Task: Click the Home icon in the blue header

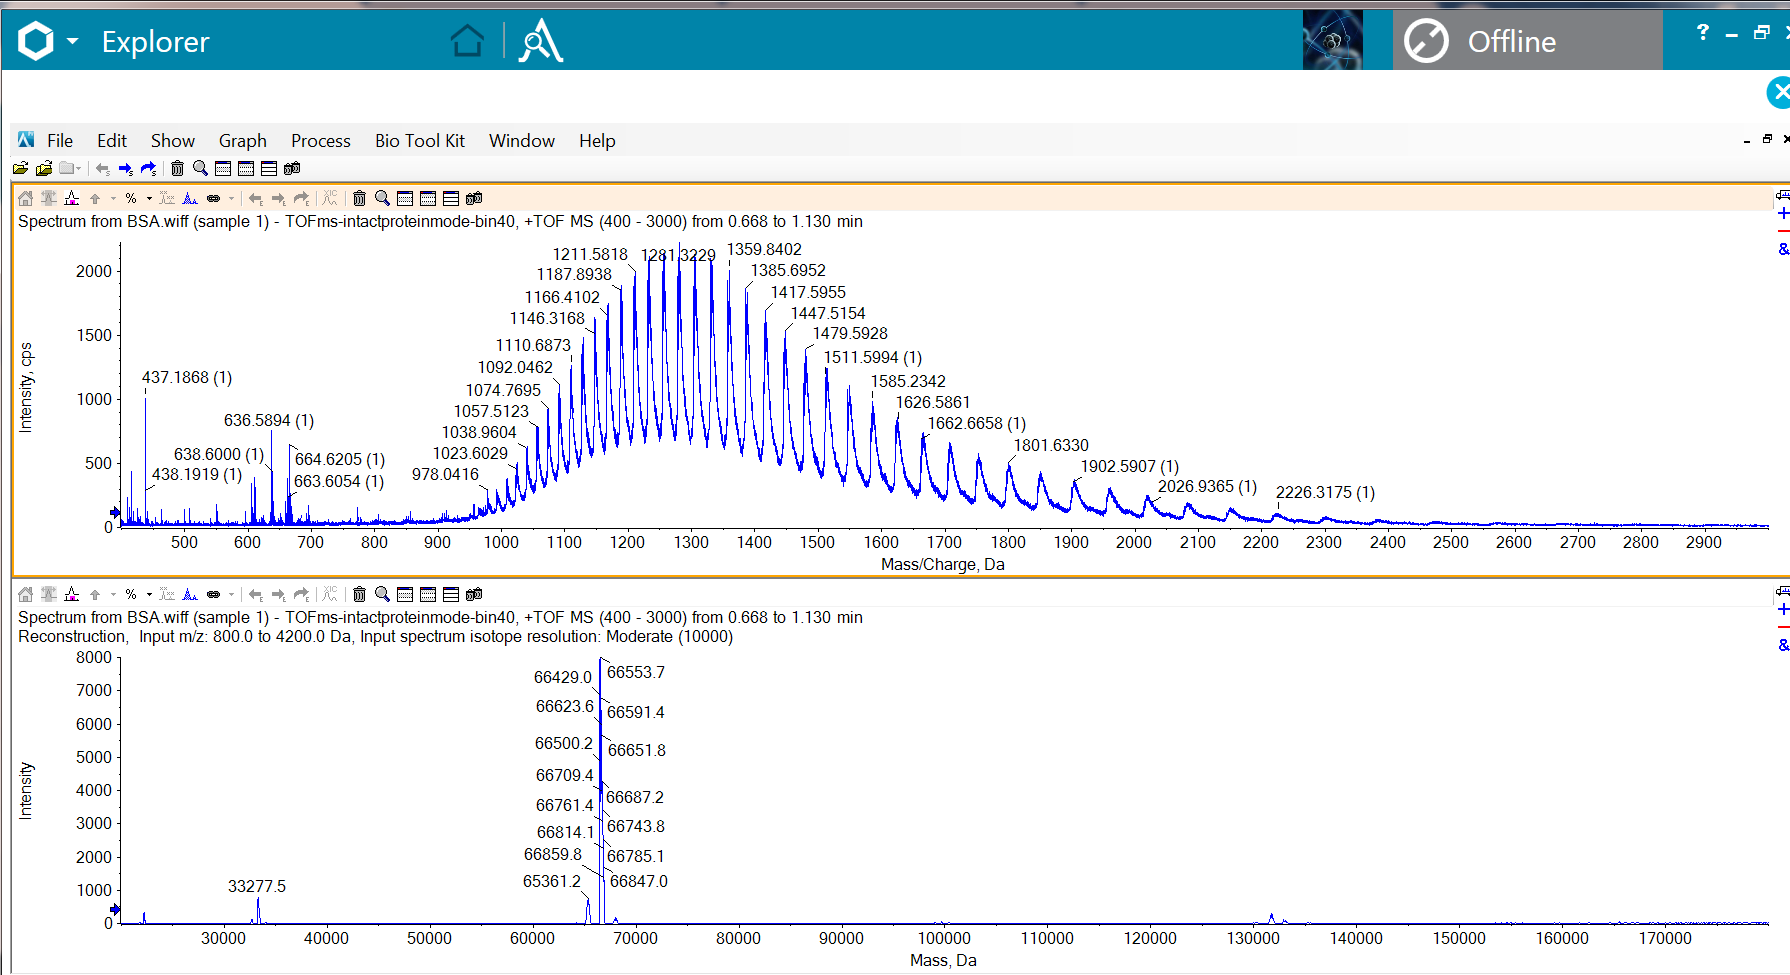Action: 467,41
